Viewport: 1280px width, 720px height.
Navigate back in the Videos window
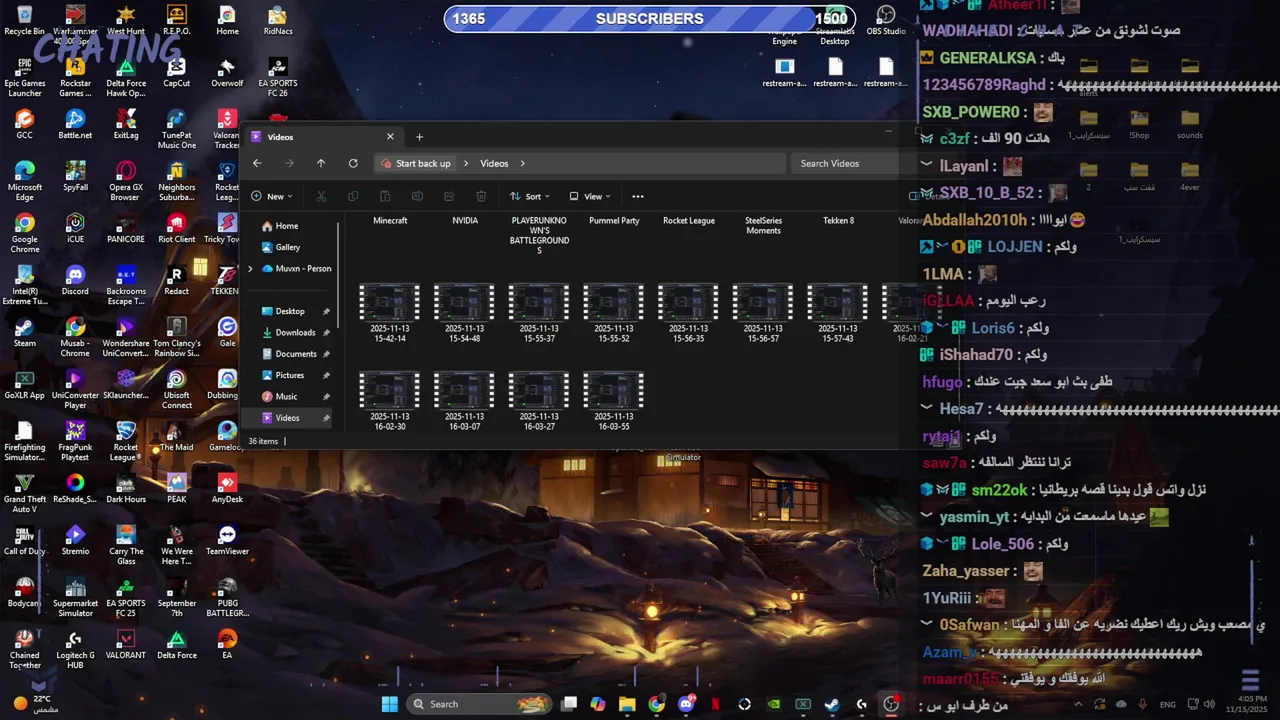pyautogui.click(x=257, y=163)
